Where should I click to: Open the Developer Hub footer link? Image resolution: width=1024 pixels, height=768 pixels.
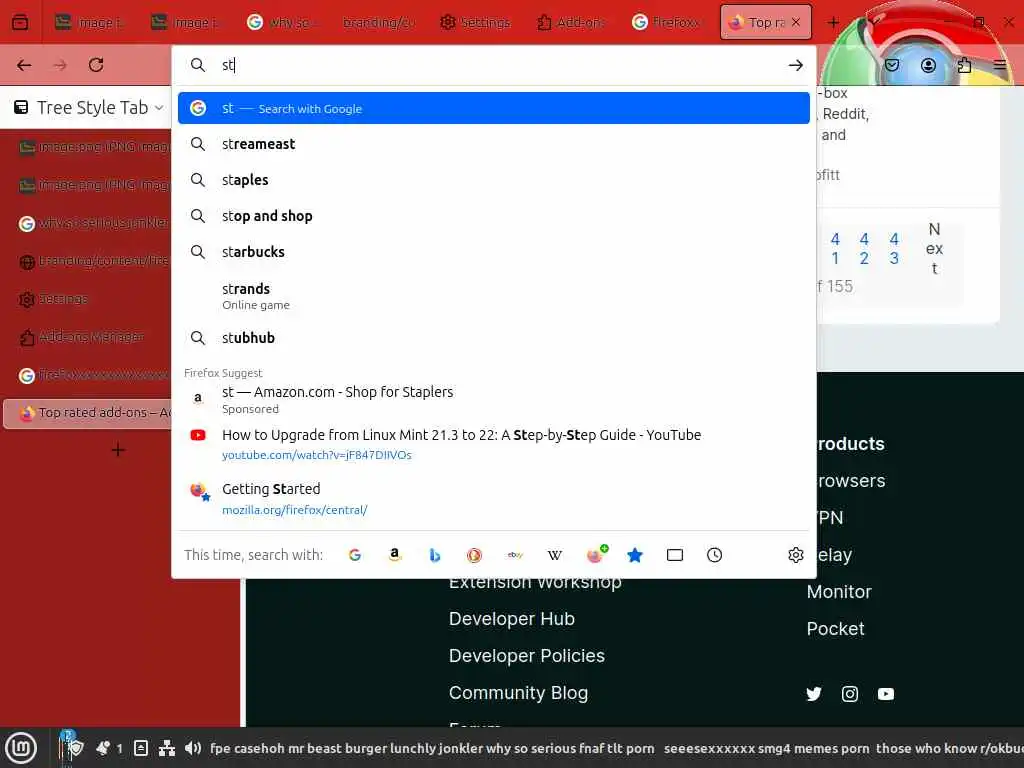512,619
